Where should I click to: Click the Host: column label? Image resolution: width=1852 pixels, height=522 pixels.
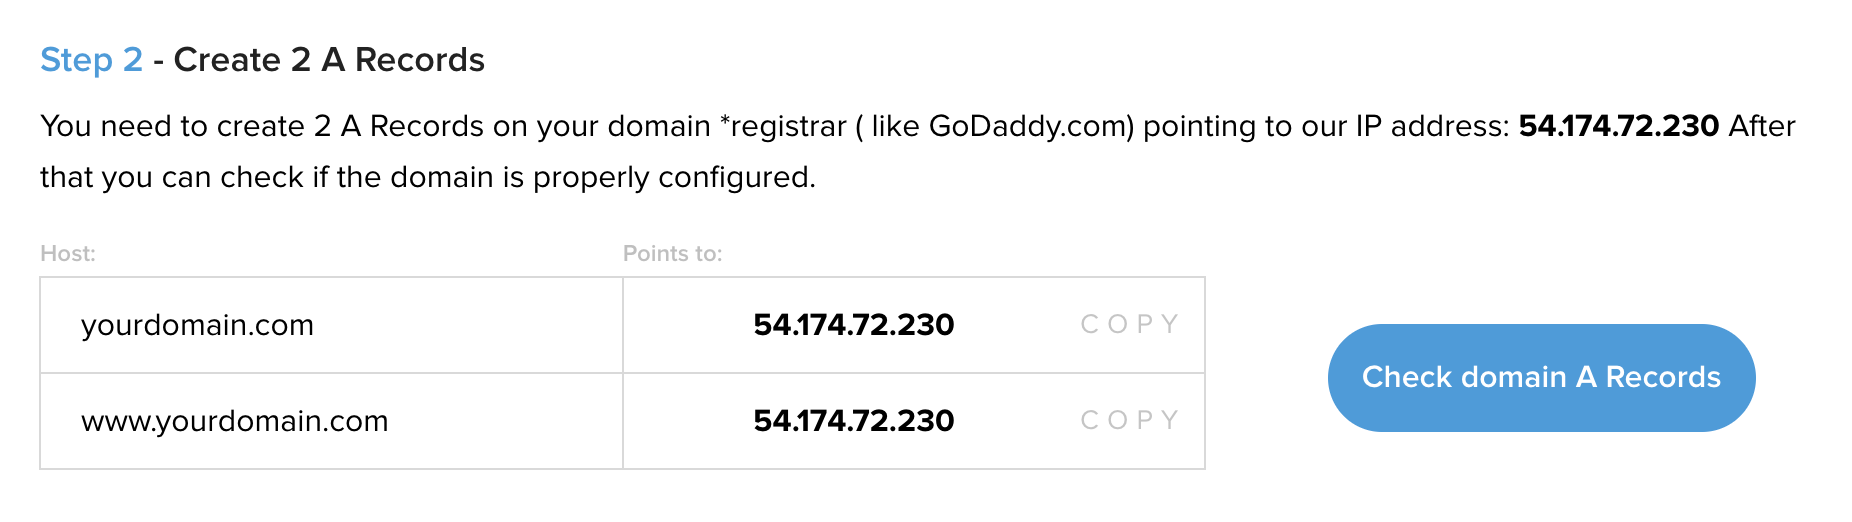pyautogui.click(x=68, y=253)
